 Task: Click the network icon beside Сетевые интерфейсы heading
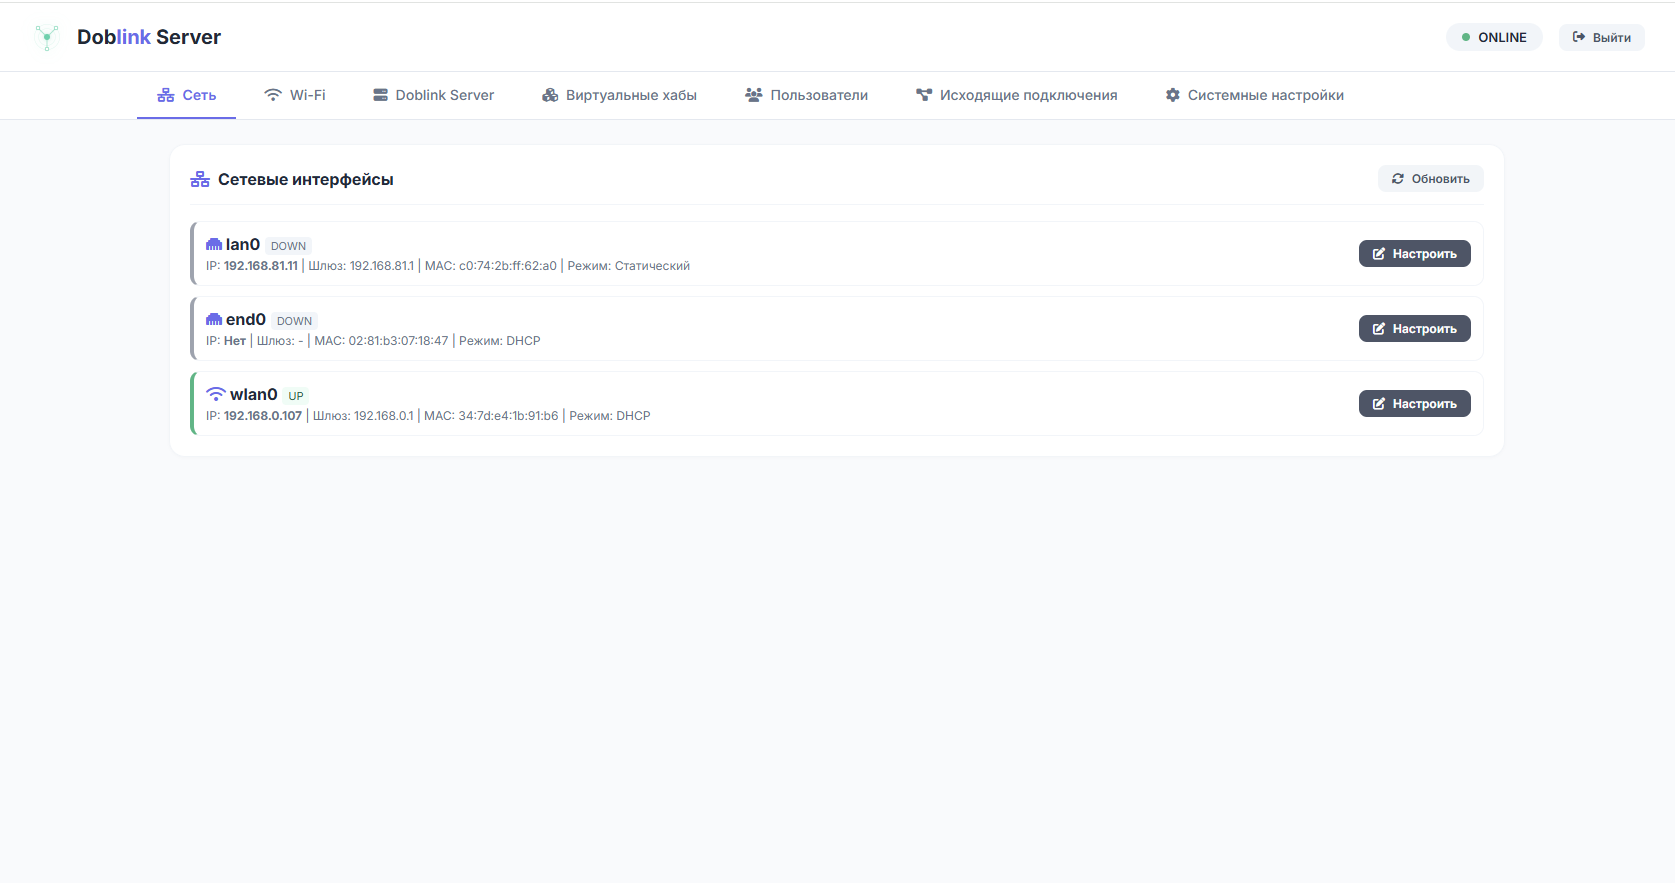[x=200, y=179]
